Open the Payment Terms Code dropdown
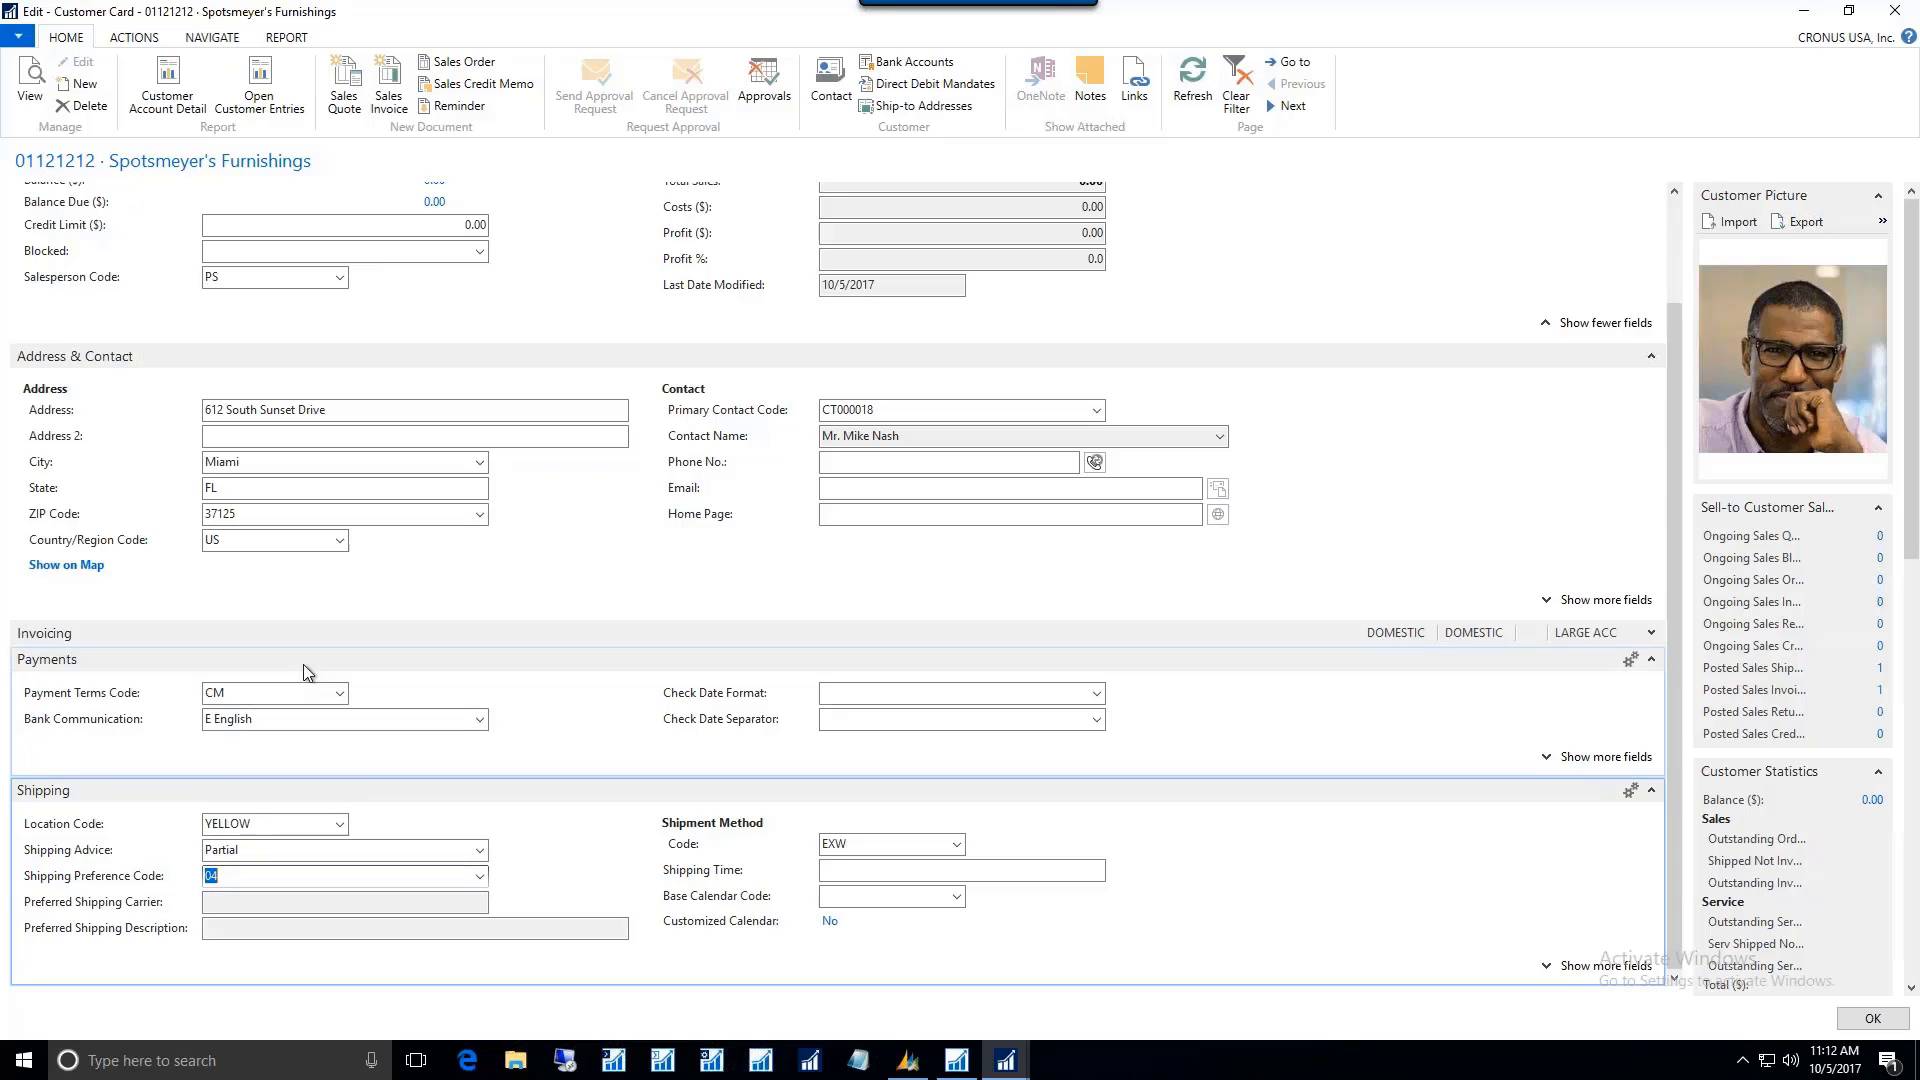The image size is (1920, 1080). pos(339,692)
